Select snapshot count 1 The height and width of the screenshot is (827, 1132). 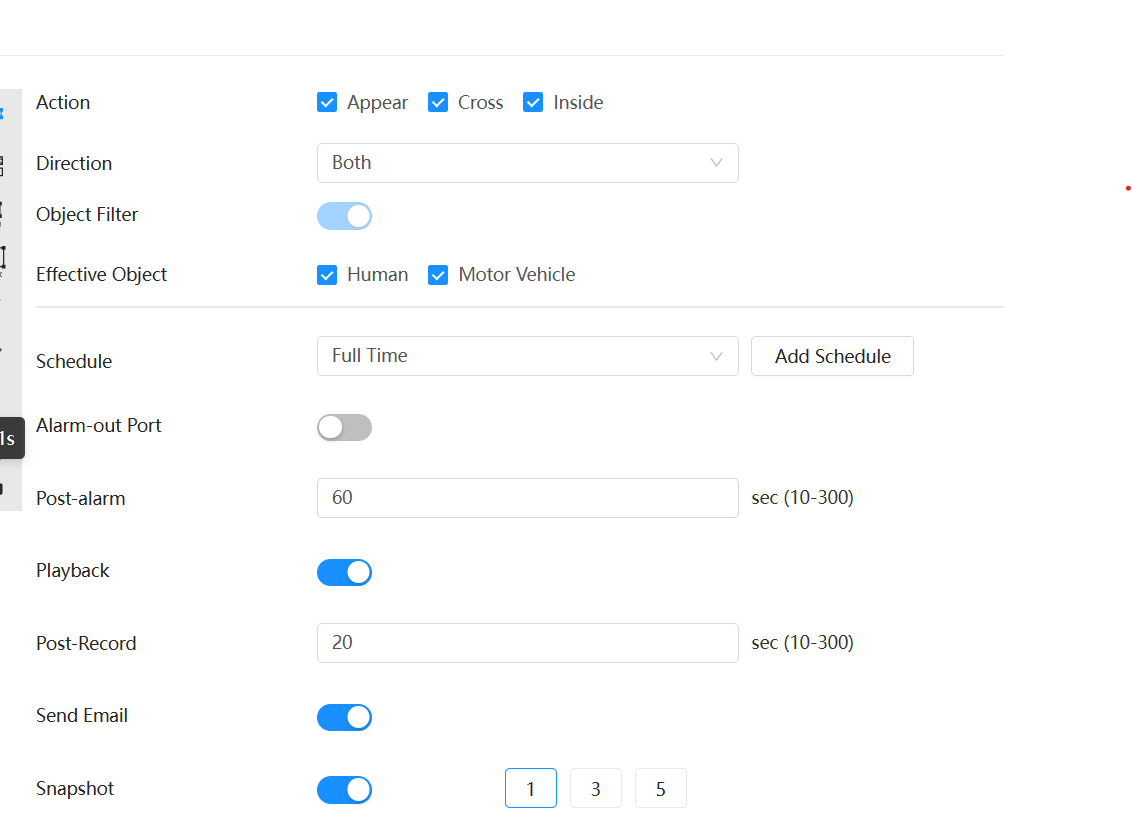point(531,789)
